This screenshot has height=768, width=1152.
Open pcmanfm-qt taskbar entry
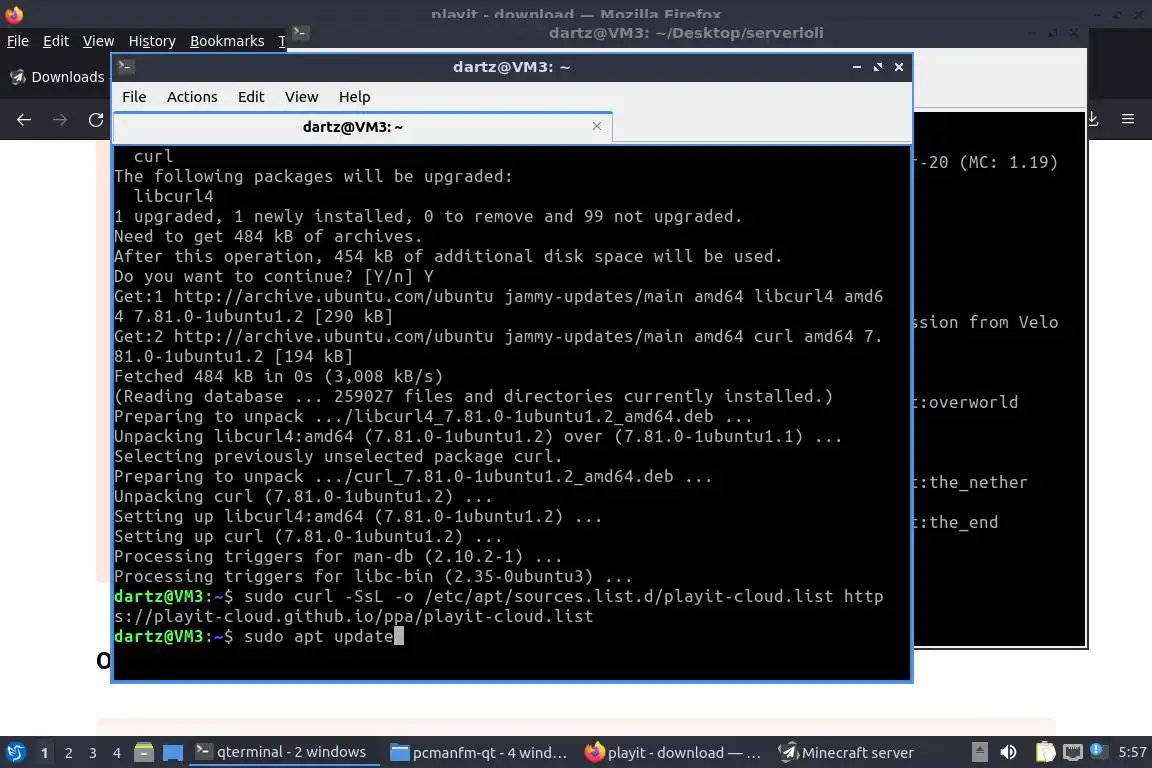click(x=479, y=753)
